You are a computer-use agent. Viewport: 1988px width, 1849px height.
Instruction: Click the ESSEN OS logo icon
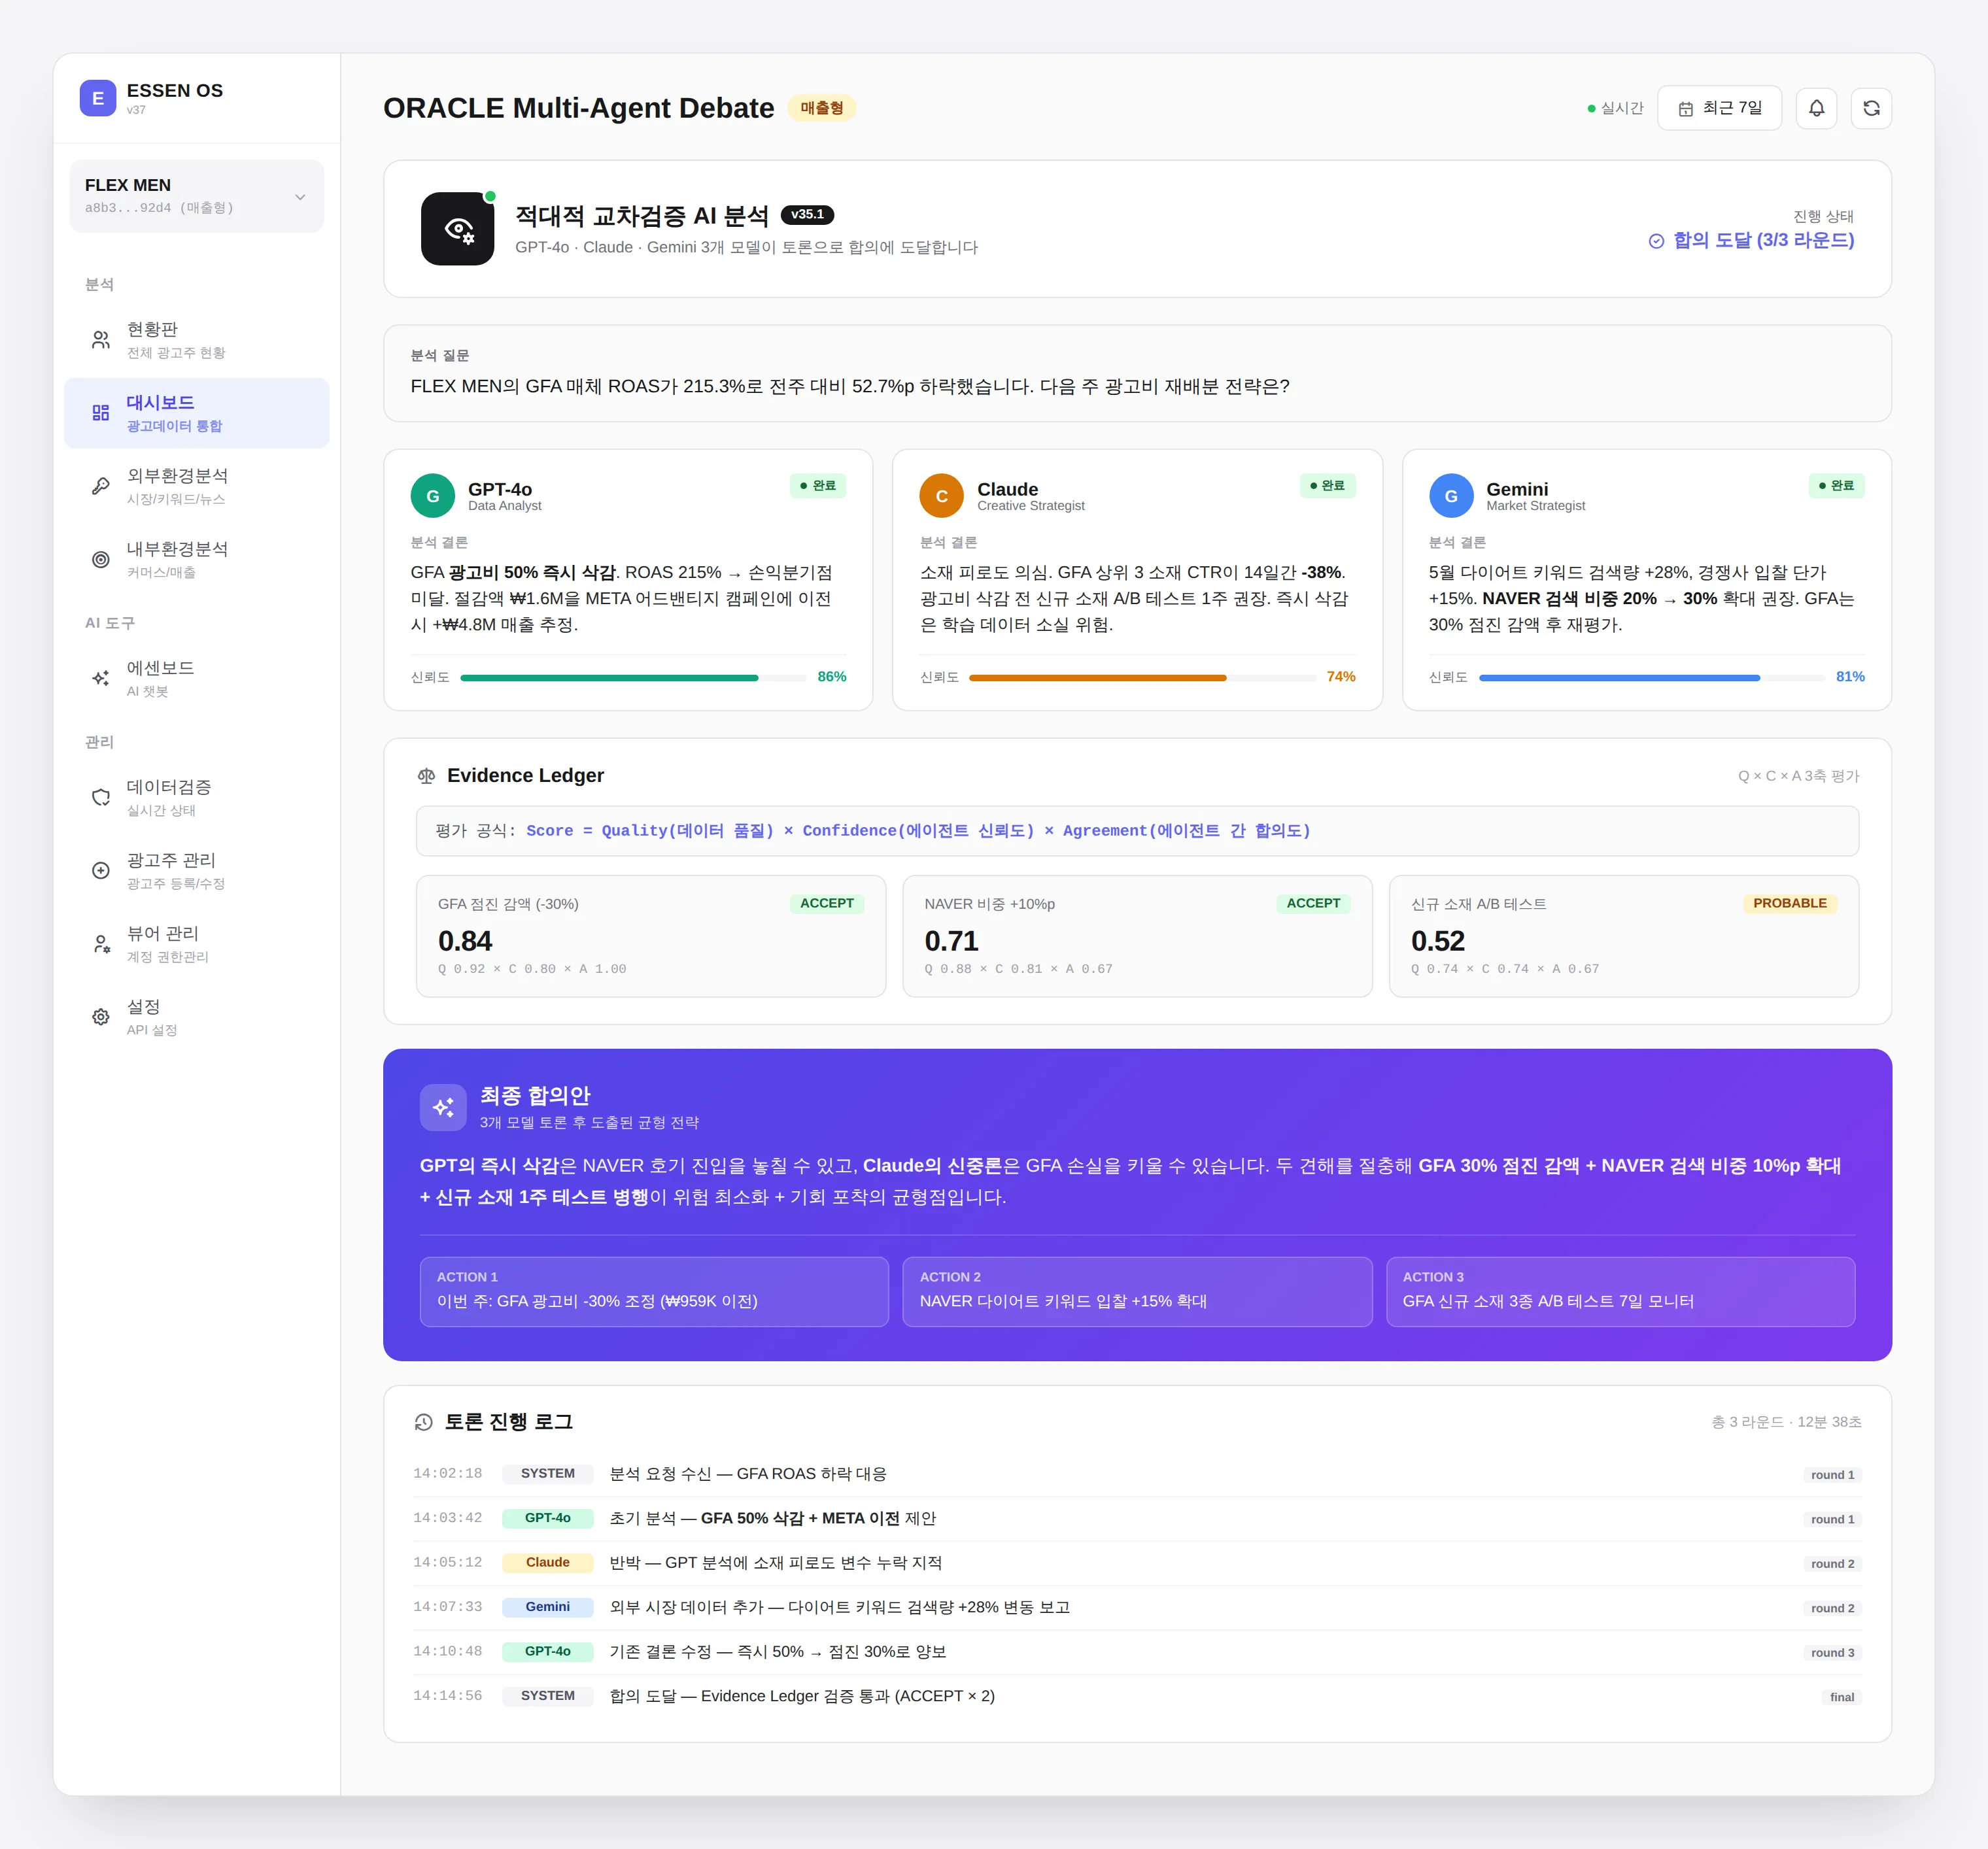pos(97,98)
